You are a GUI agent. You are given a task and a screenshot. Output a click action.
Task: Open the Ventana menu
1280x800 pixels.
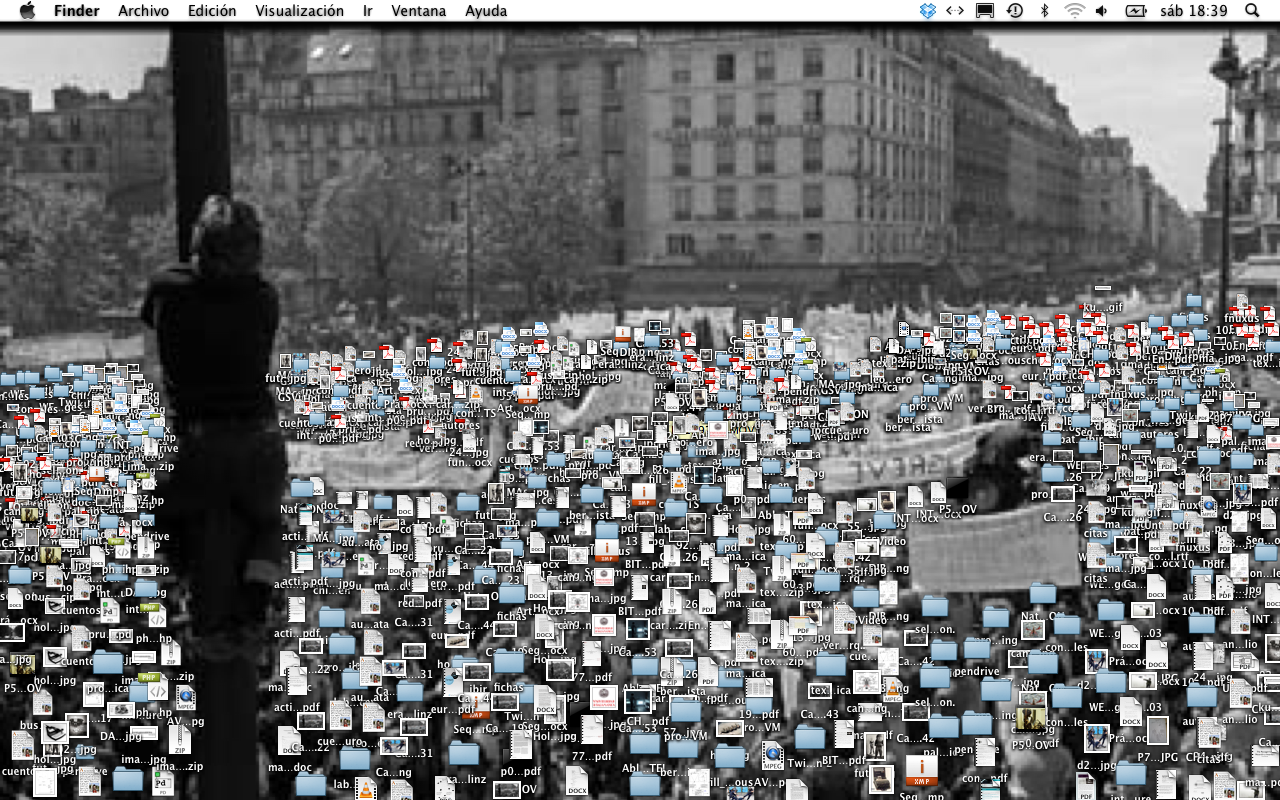point(419,11)
